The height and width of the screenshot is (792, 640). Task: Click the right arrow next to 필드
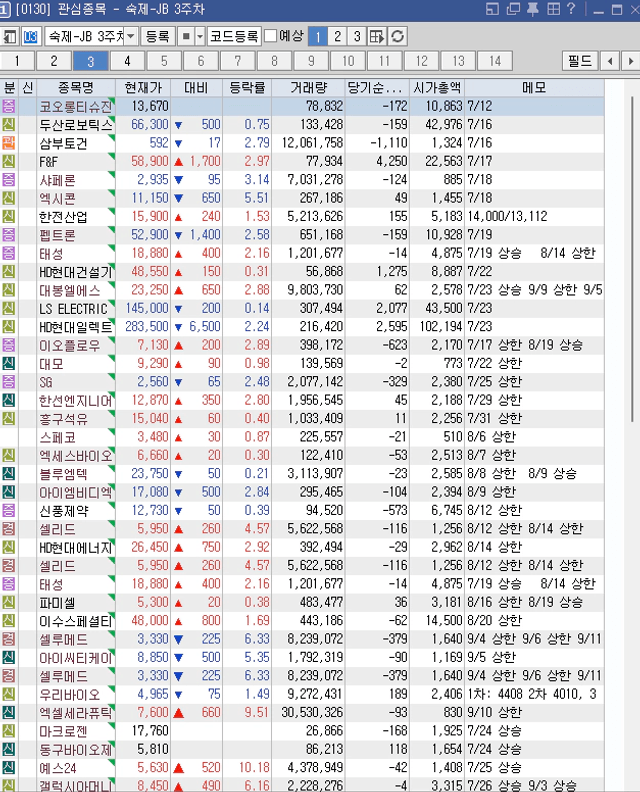(x=631, y=61)
